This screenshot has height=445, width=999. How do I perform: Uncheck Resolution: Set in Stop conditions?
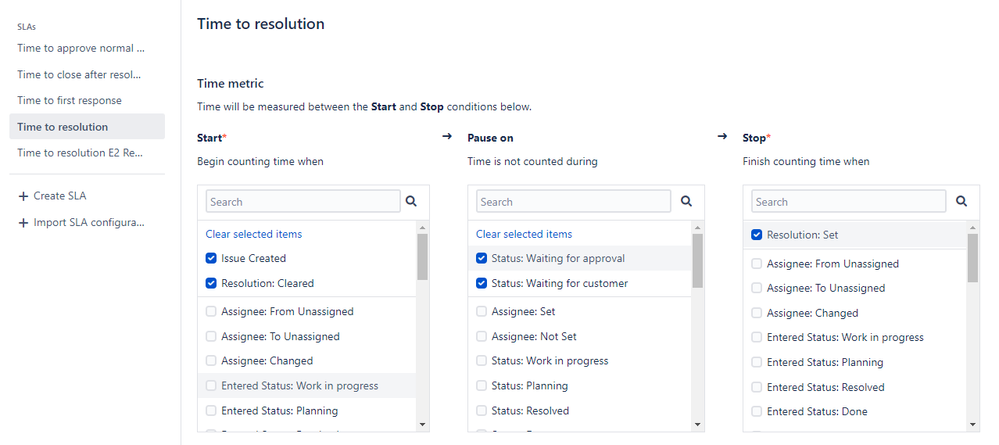point(757,235)
